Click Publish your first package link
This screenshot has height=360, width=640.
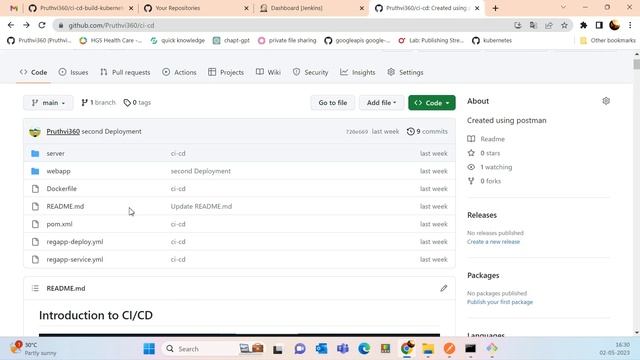[500, 302]
